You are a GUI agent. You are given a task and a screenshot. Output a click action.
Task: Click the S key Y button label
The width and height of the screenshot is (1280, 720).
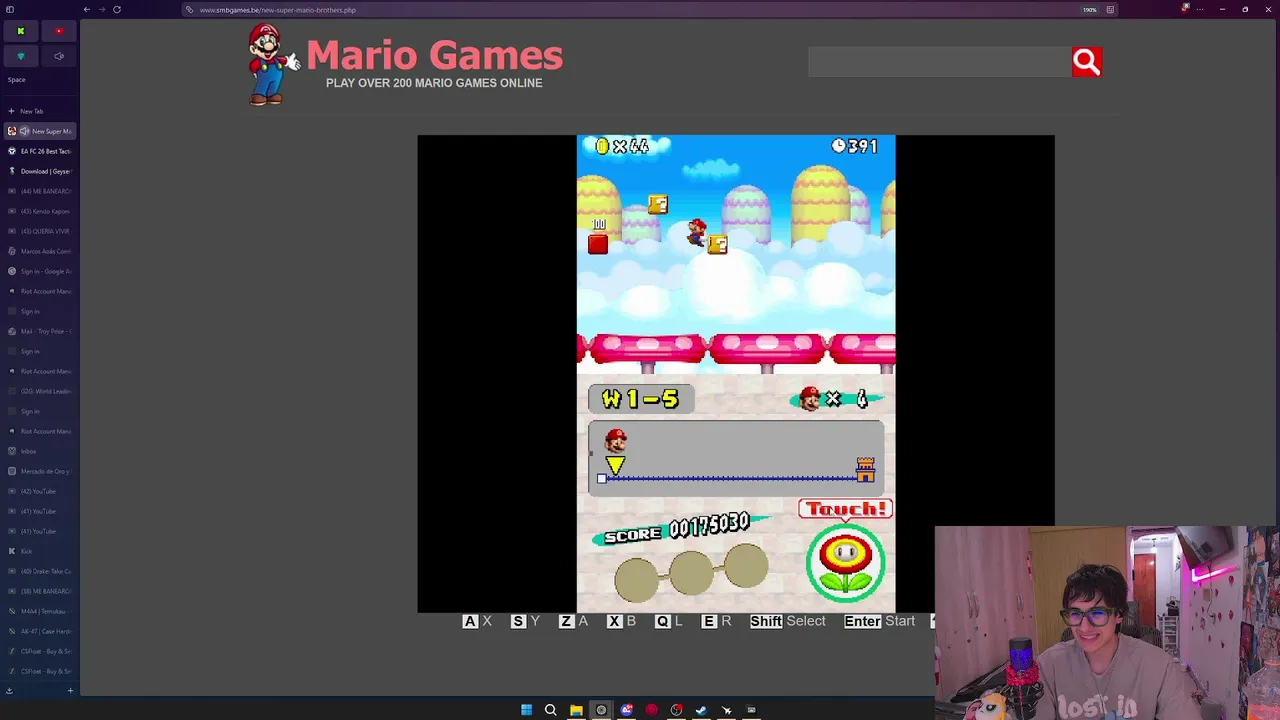click(x=525, y=621)
